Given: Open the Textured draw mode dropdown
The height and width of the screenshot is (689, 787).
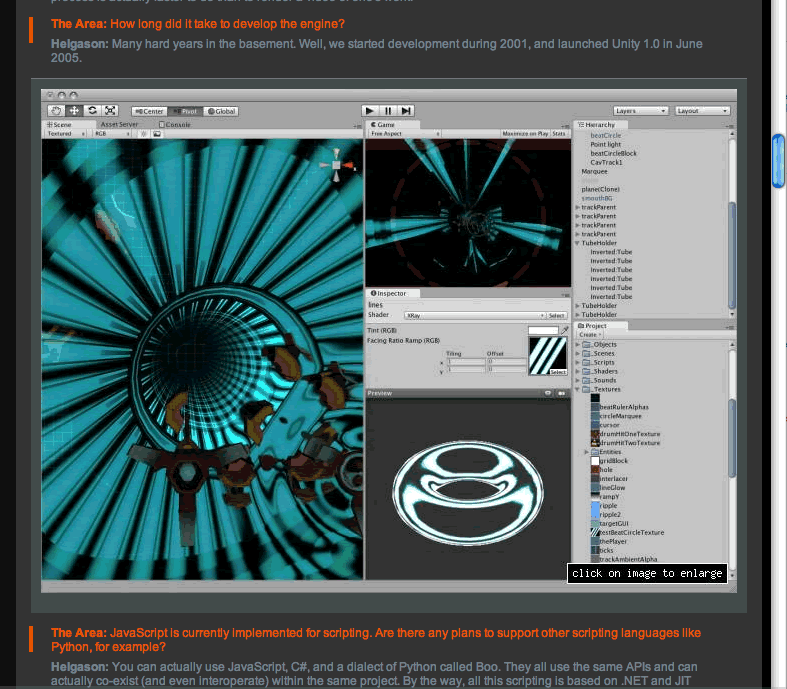Looking at the screenshot, I should [66, 134].
